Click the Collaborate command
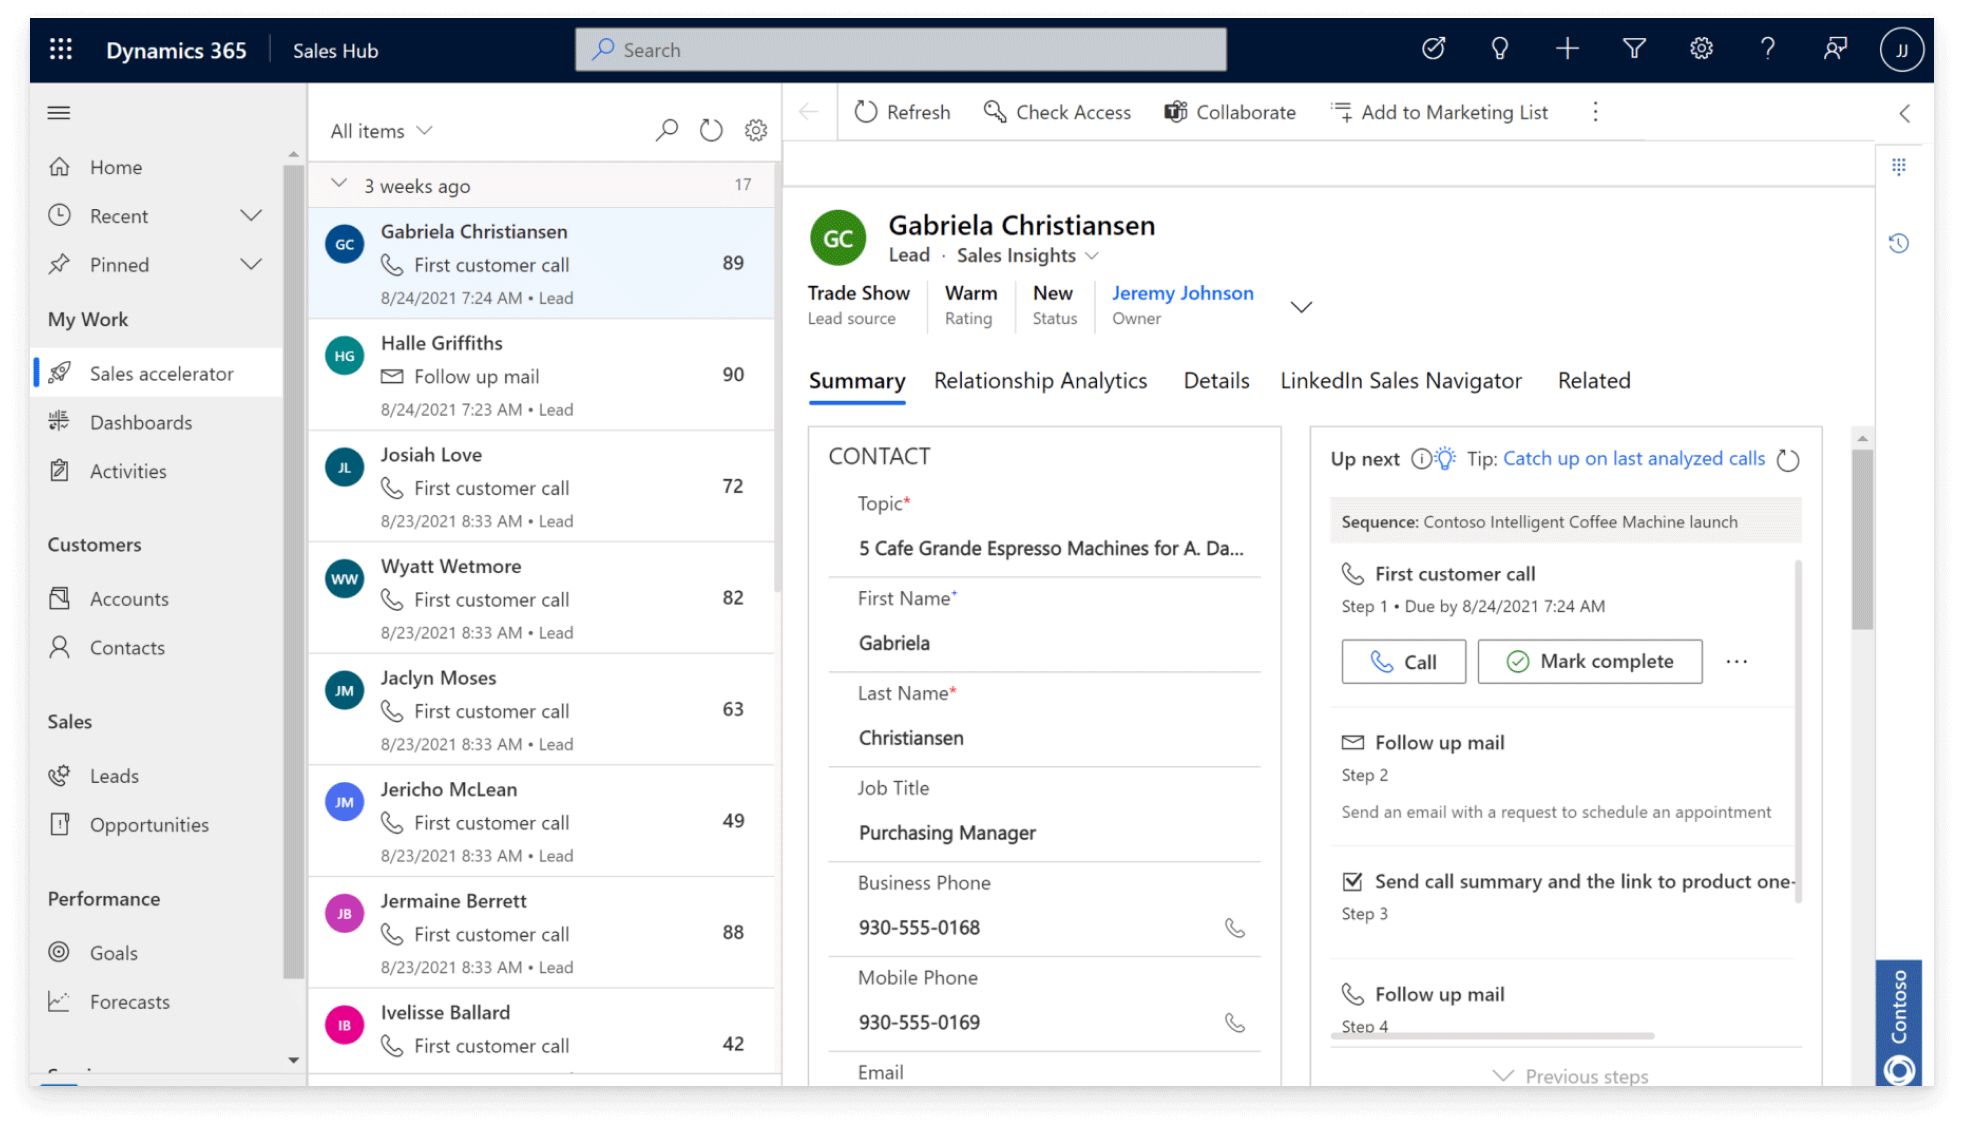This screenshot has width=1962, height=1128. click(1230, 112)
